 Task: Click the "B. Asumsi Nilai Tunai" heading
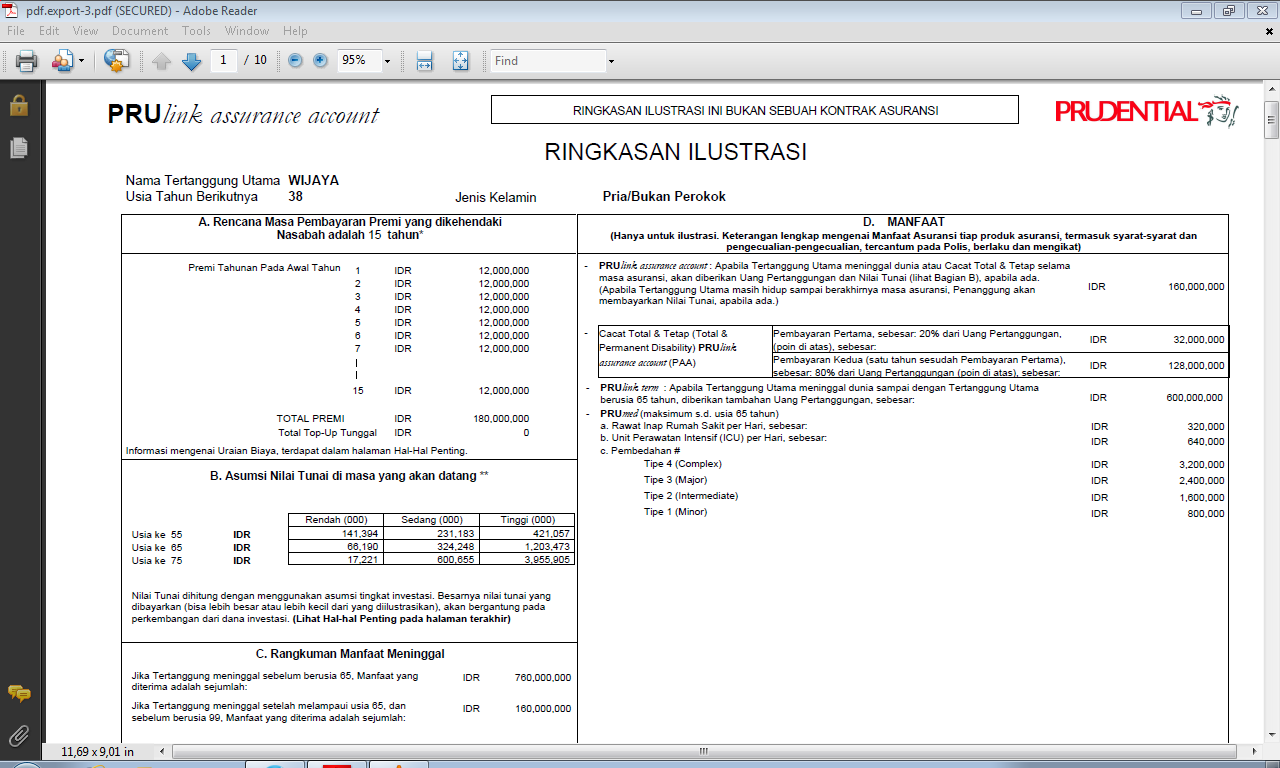tap(350, 476)
